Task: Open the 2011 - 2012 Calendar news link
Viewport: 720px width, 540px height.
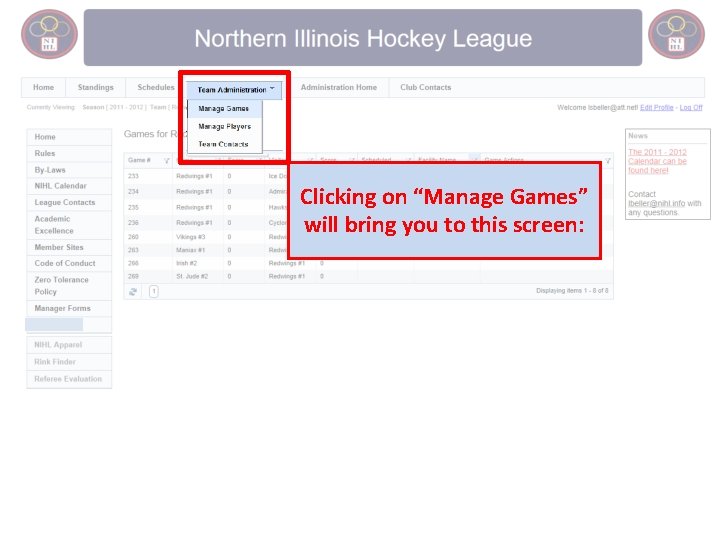Action: pos(657,161)
